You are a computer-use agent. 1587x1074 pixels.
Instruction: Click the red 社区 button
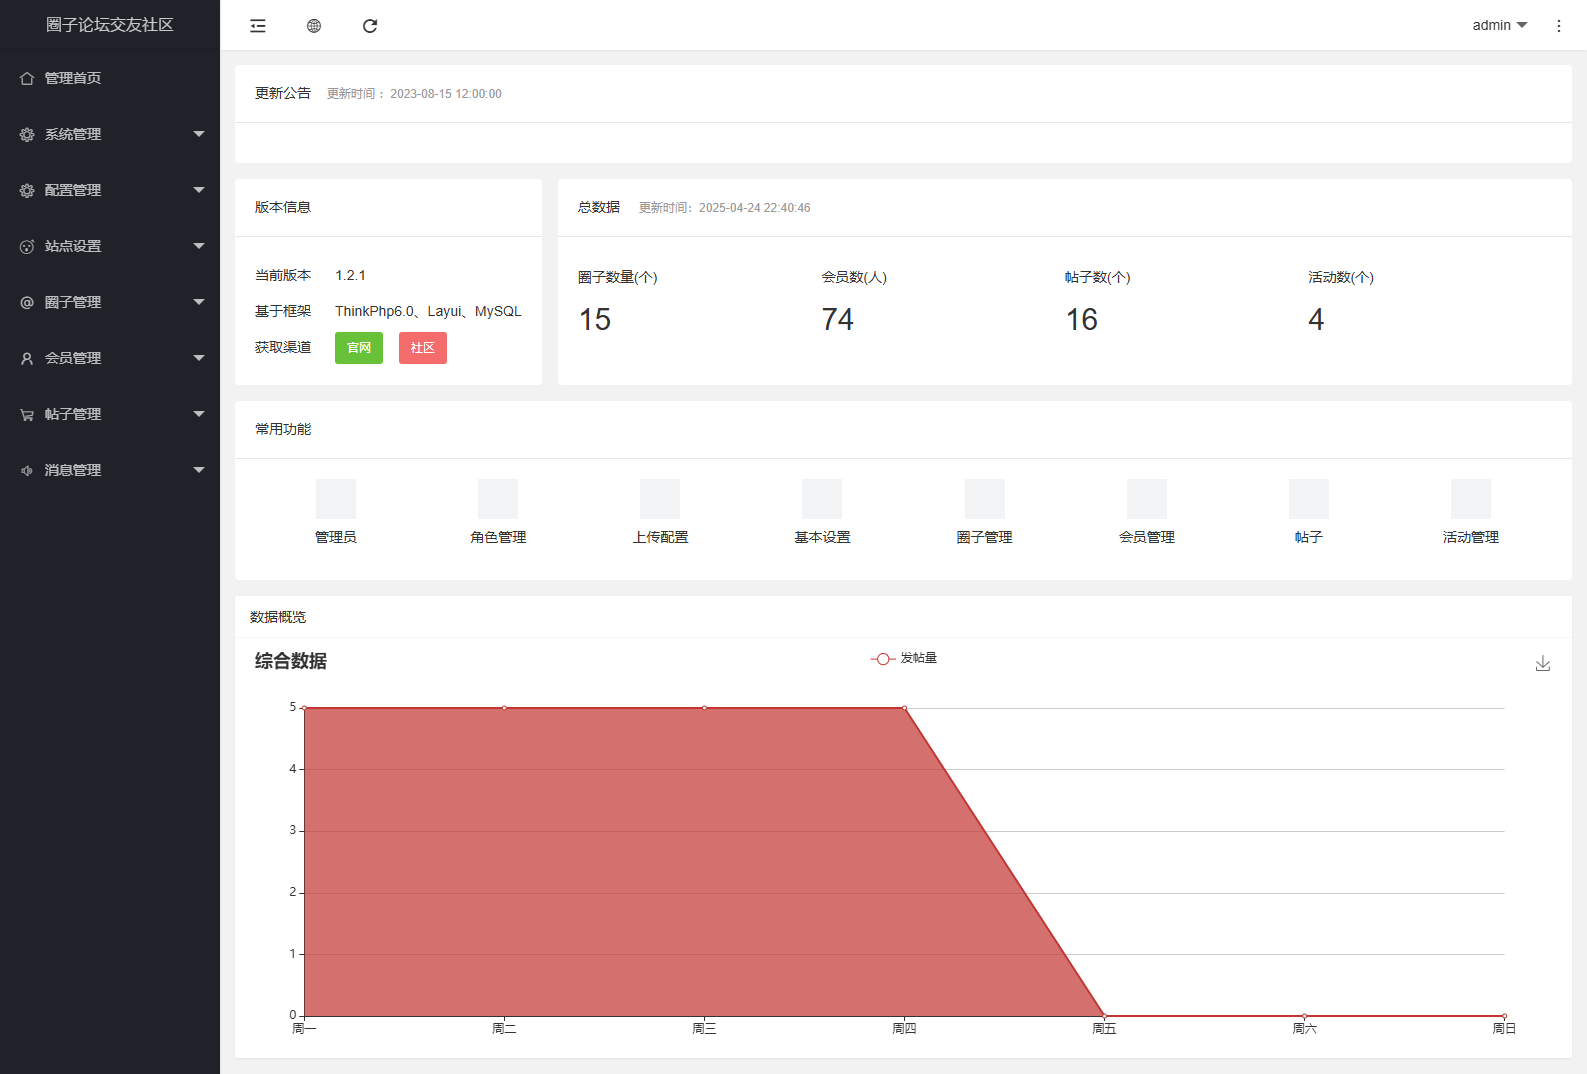(x=422, y=348)
